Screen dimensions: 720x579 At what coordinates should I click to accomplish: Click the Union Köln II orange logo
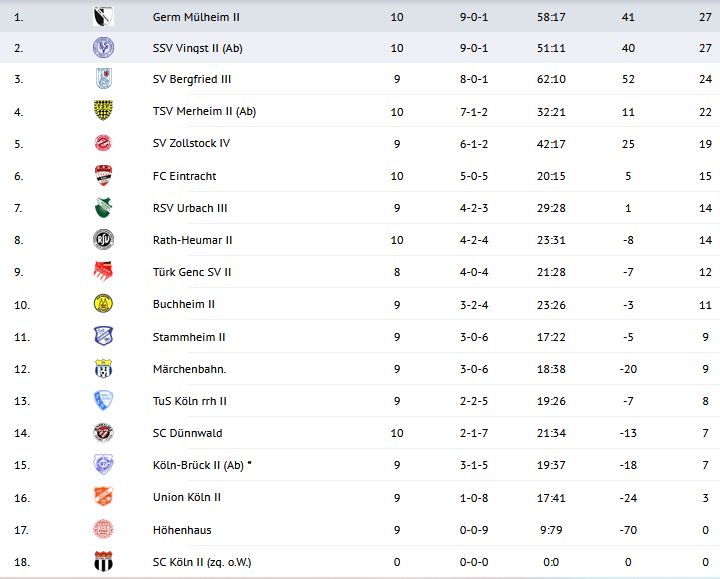tap(103, 497)
